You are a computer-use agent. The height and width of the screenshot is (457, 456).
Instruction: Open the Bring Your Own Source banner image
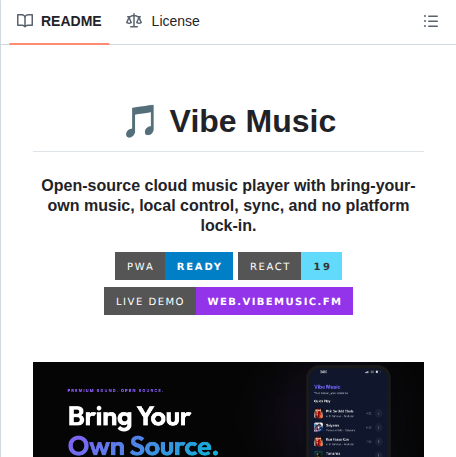(x=228, y=409)
